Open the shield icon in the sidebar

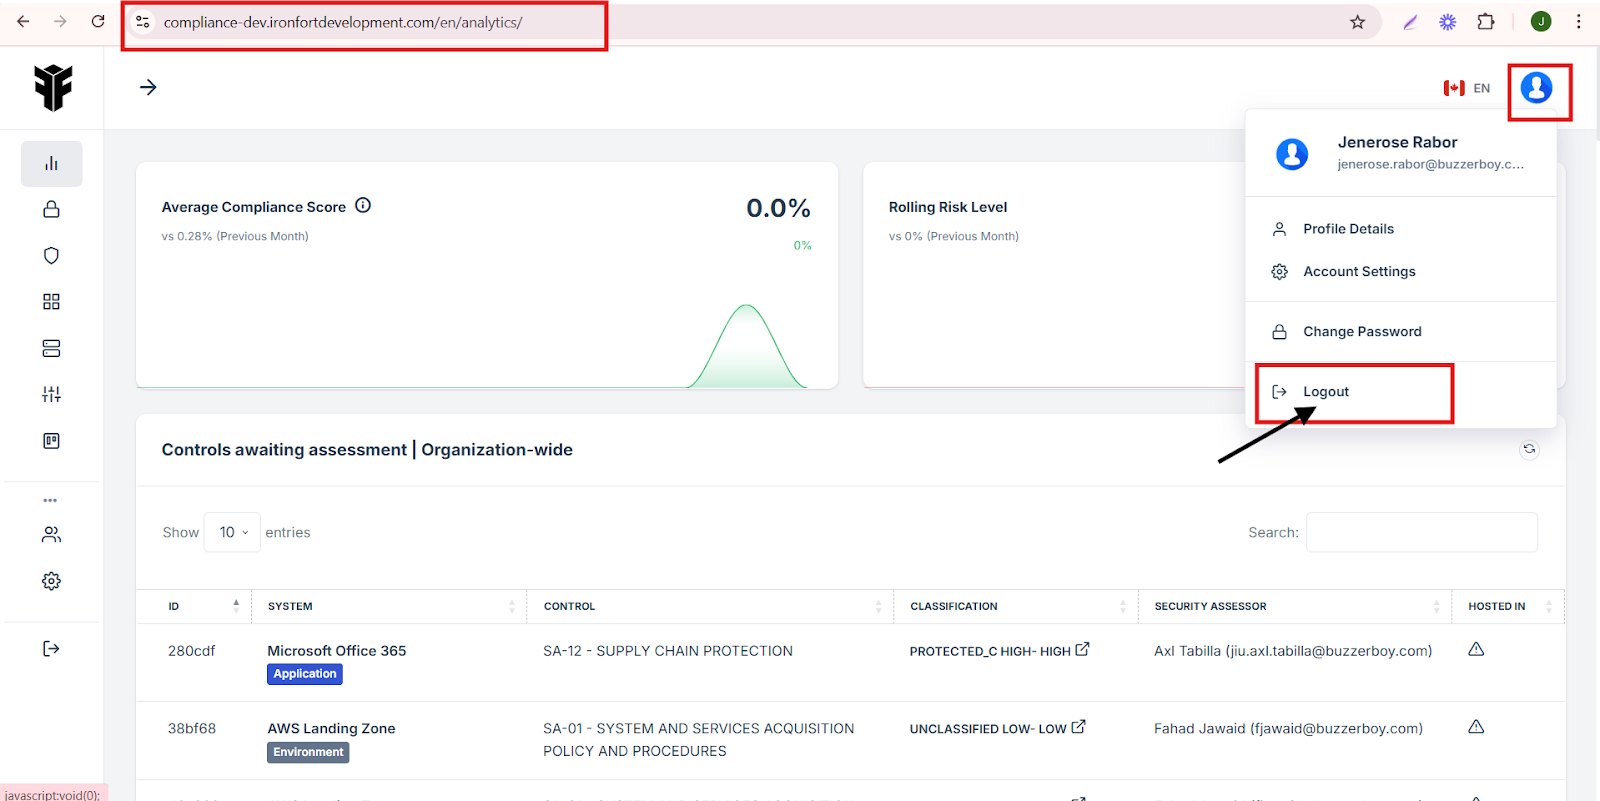(51, 256)
